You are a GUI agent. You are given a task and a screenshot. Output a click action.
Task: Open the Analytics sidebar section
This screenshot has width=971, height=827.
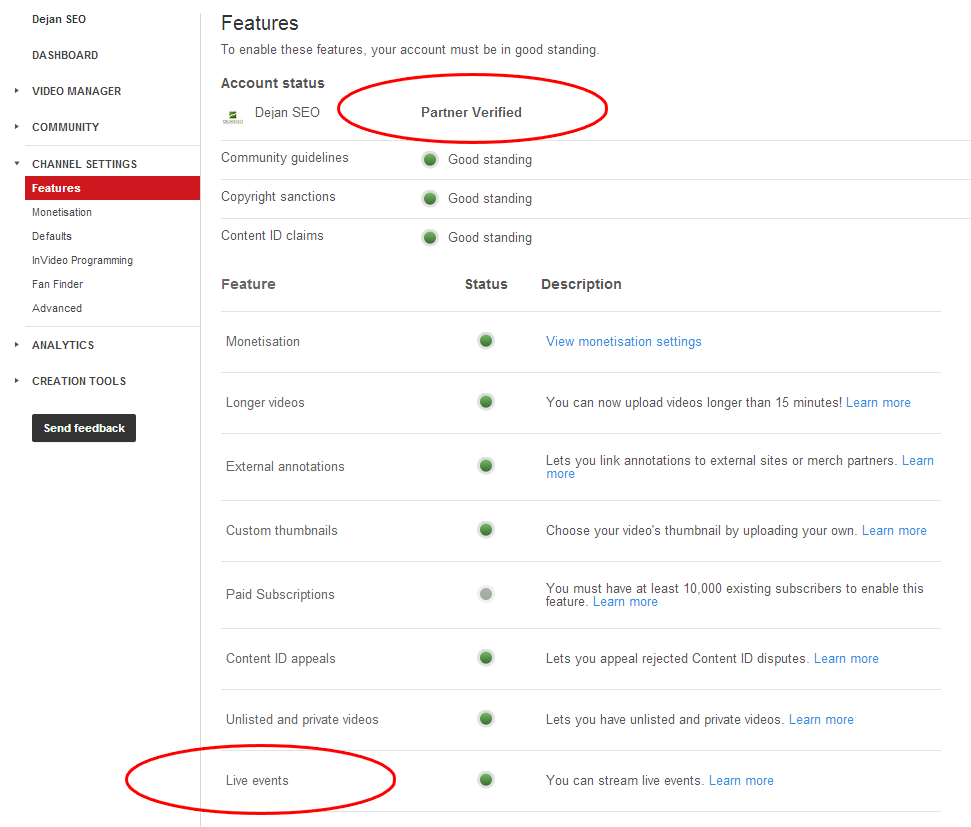(x=63, y=345)
